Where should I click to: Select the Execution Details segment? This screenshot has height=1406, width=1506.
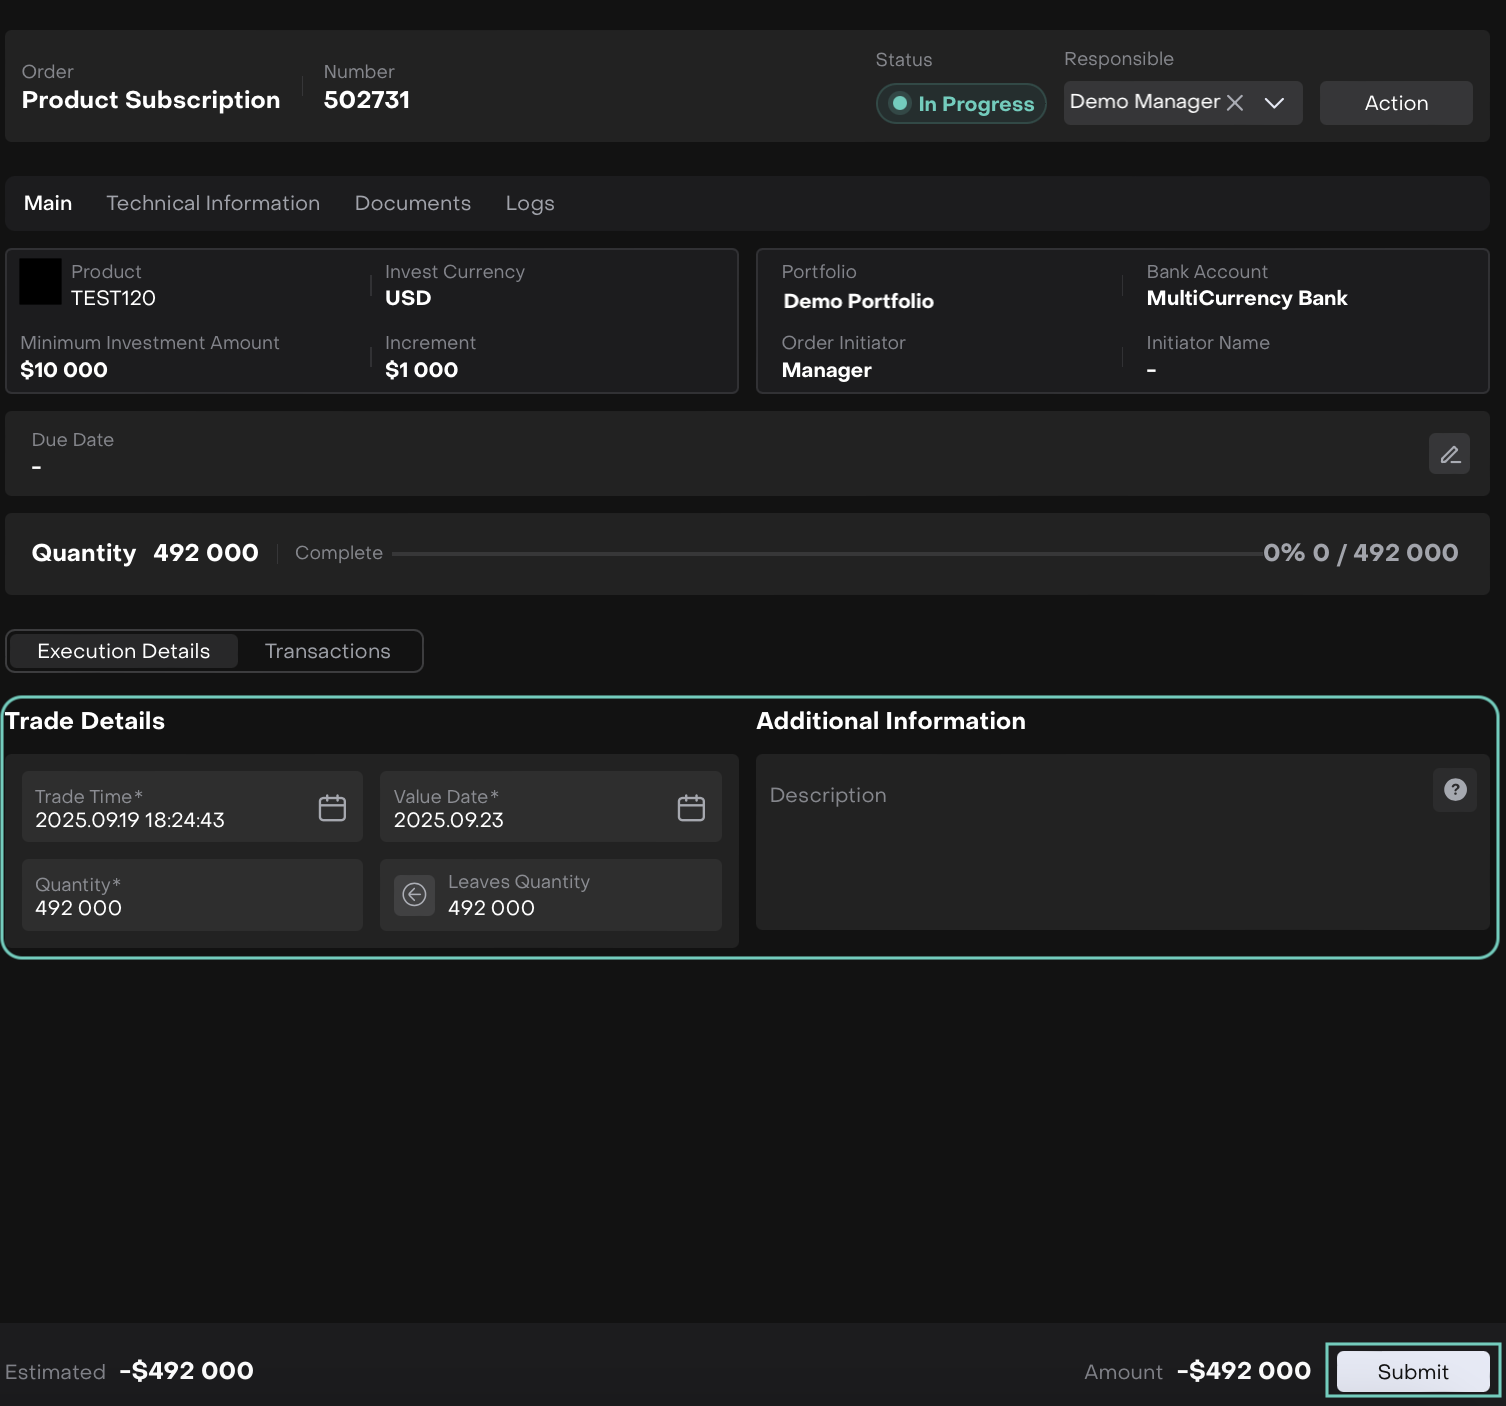point(124,651)
